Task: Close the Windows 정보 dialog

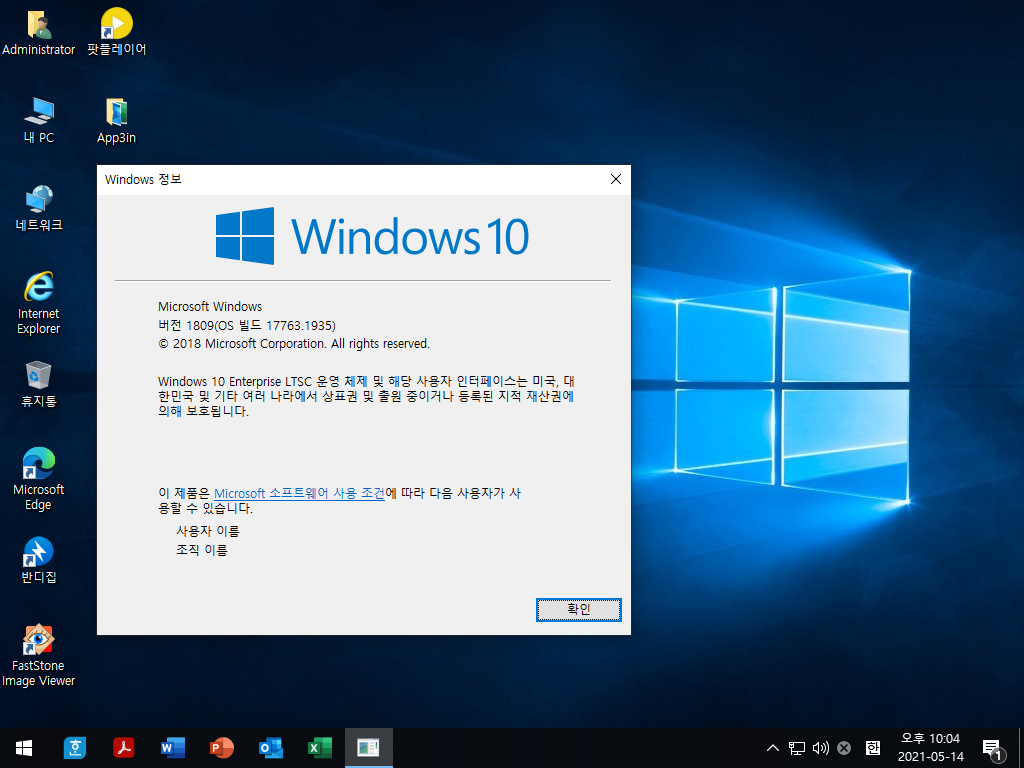Action: [x=615, y=179]
